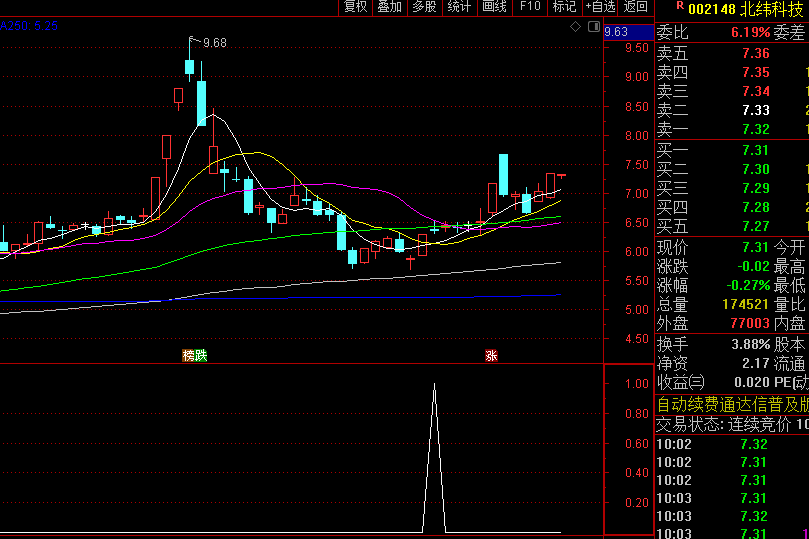The image size is (809, 539).
Task: Open the 统计 statistics tool
Action: click(x=459, y=7)
